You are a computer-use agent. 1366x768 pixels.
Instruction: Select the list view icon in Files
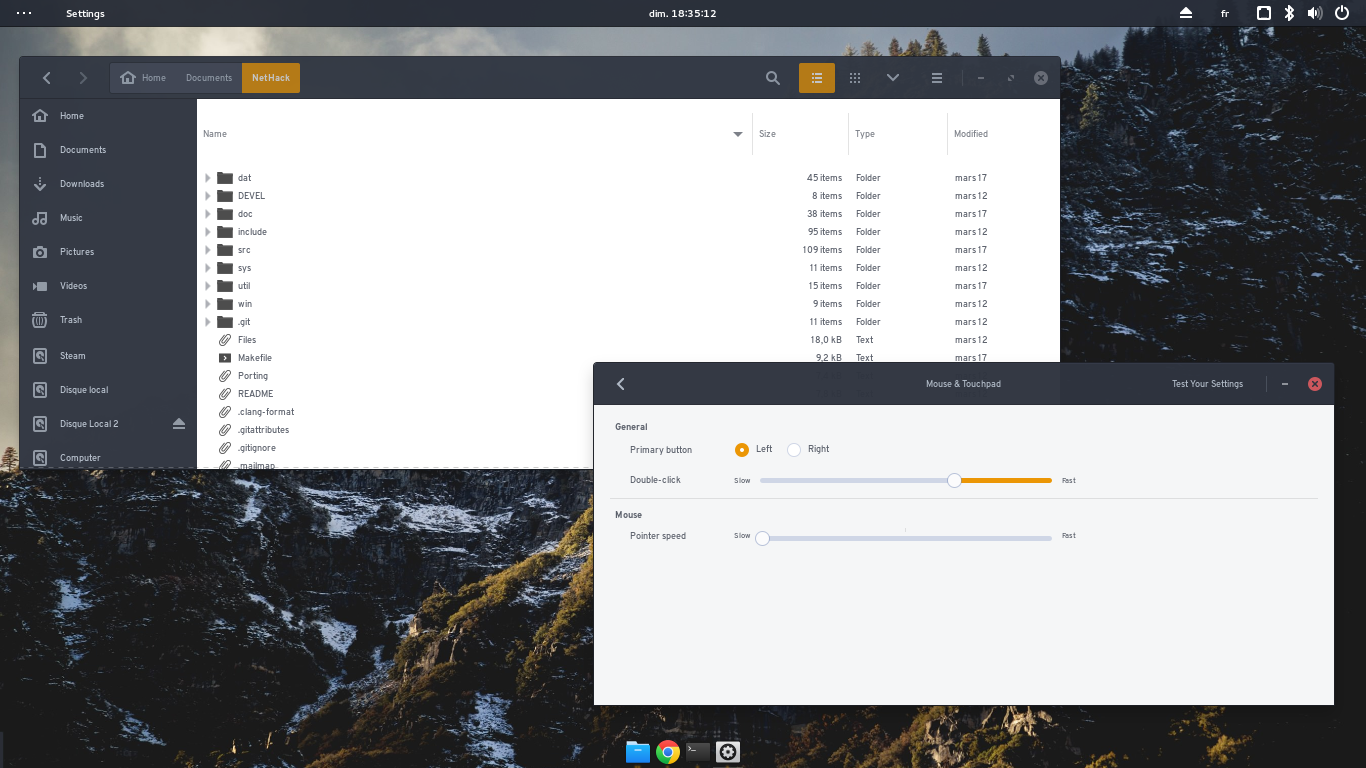816,77
